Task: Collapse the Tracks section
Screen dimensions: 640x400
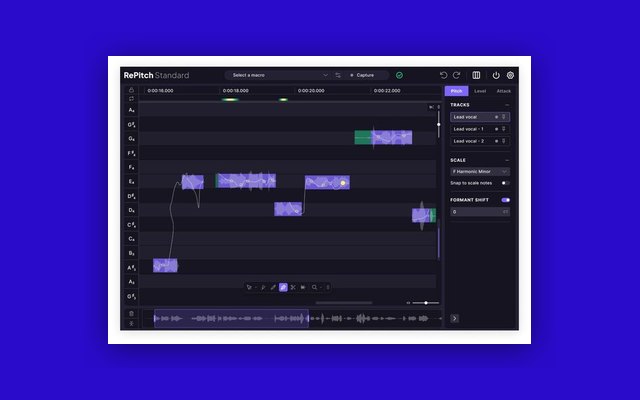Action: coord(507,105)
